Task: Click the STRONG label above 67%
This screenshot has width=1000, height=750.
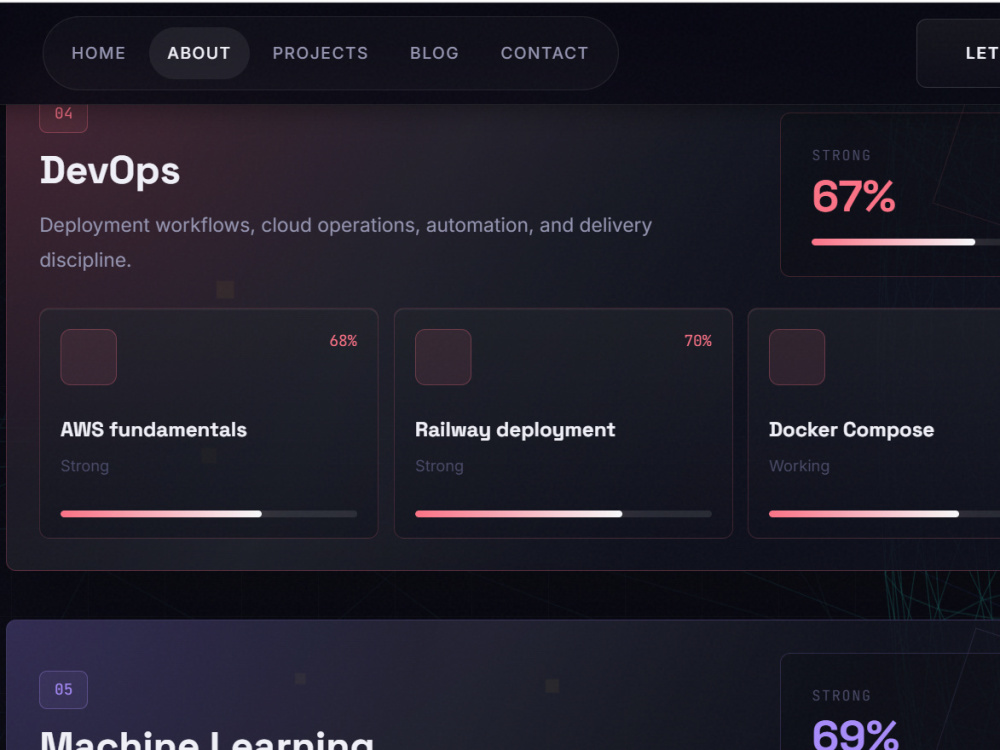Action: pos(841,156)
